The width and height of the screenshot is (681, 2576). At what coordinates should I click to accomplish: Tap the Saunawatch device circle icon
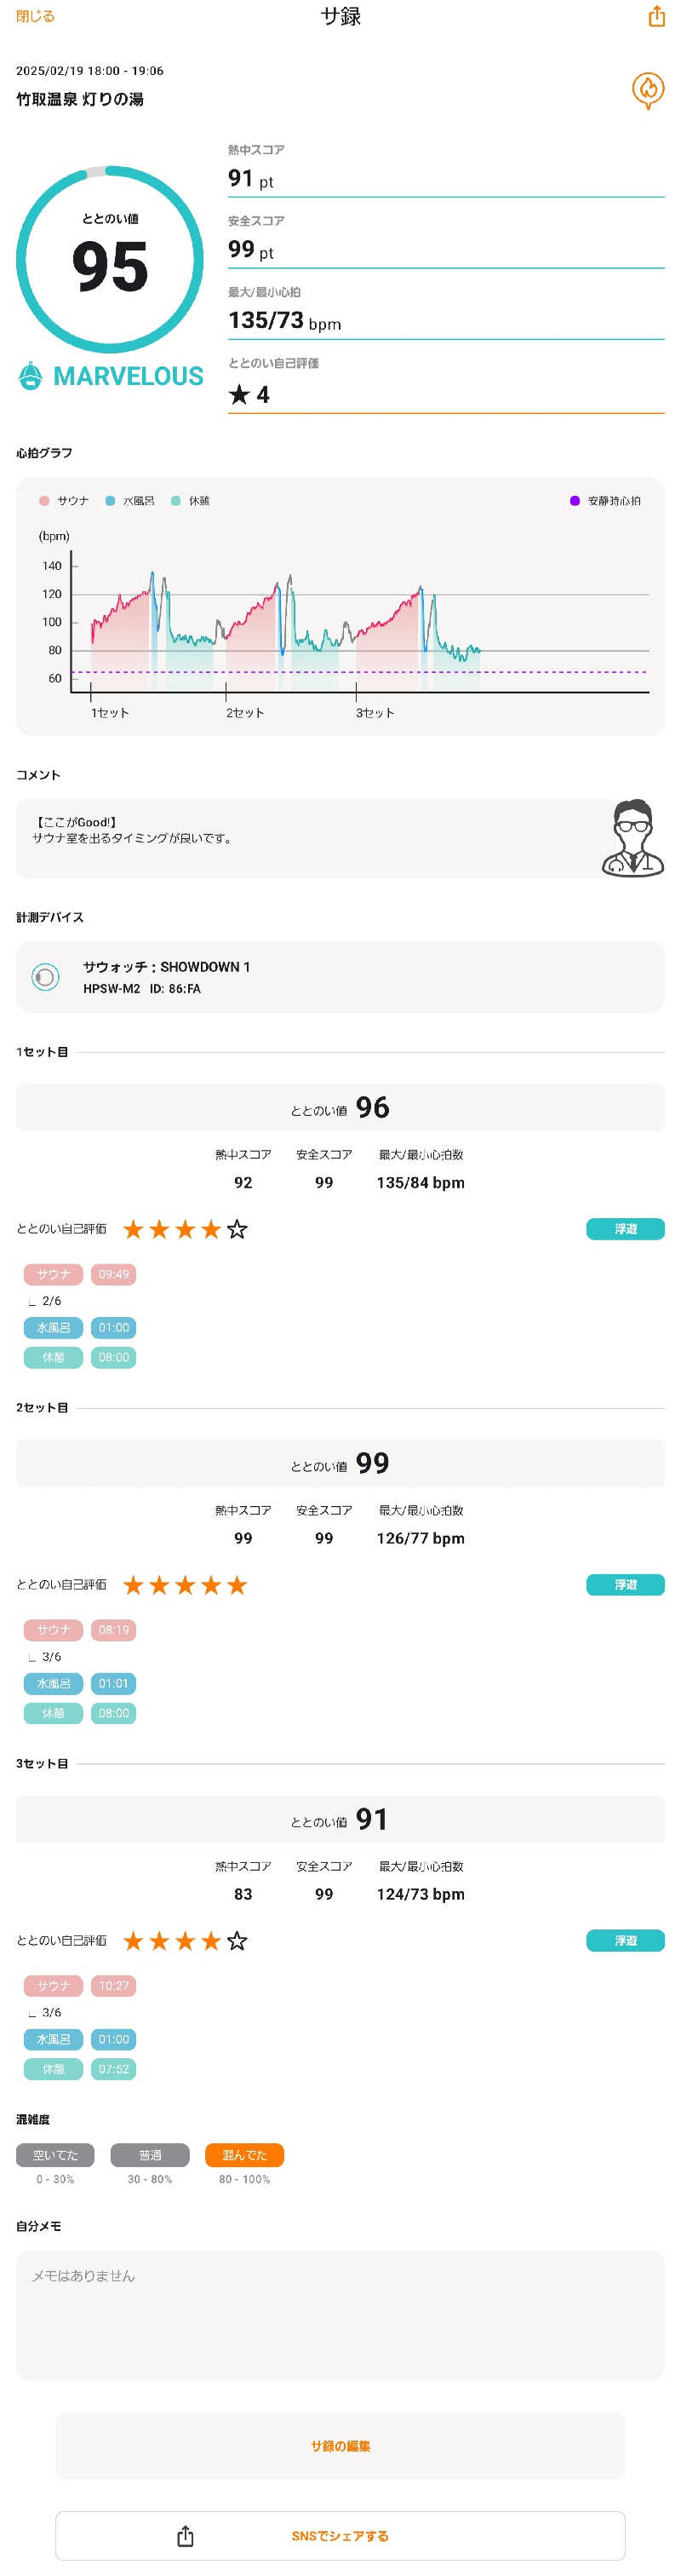[45, 977]
